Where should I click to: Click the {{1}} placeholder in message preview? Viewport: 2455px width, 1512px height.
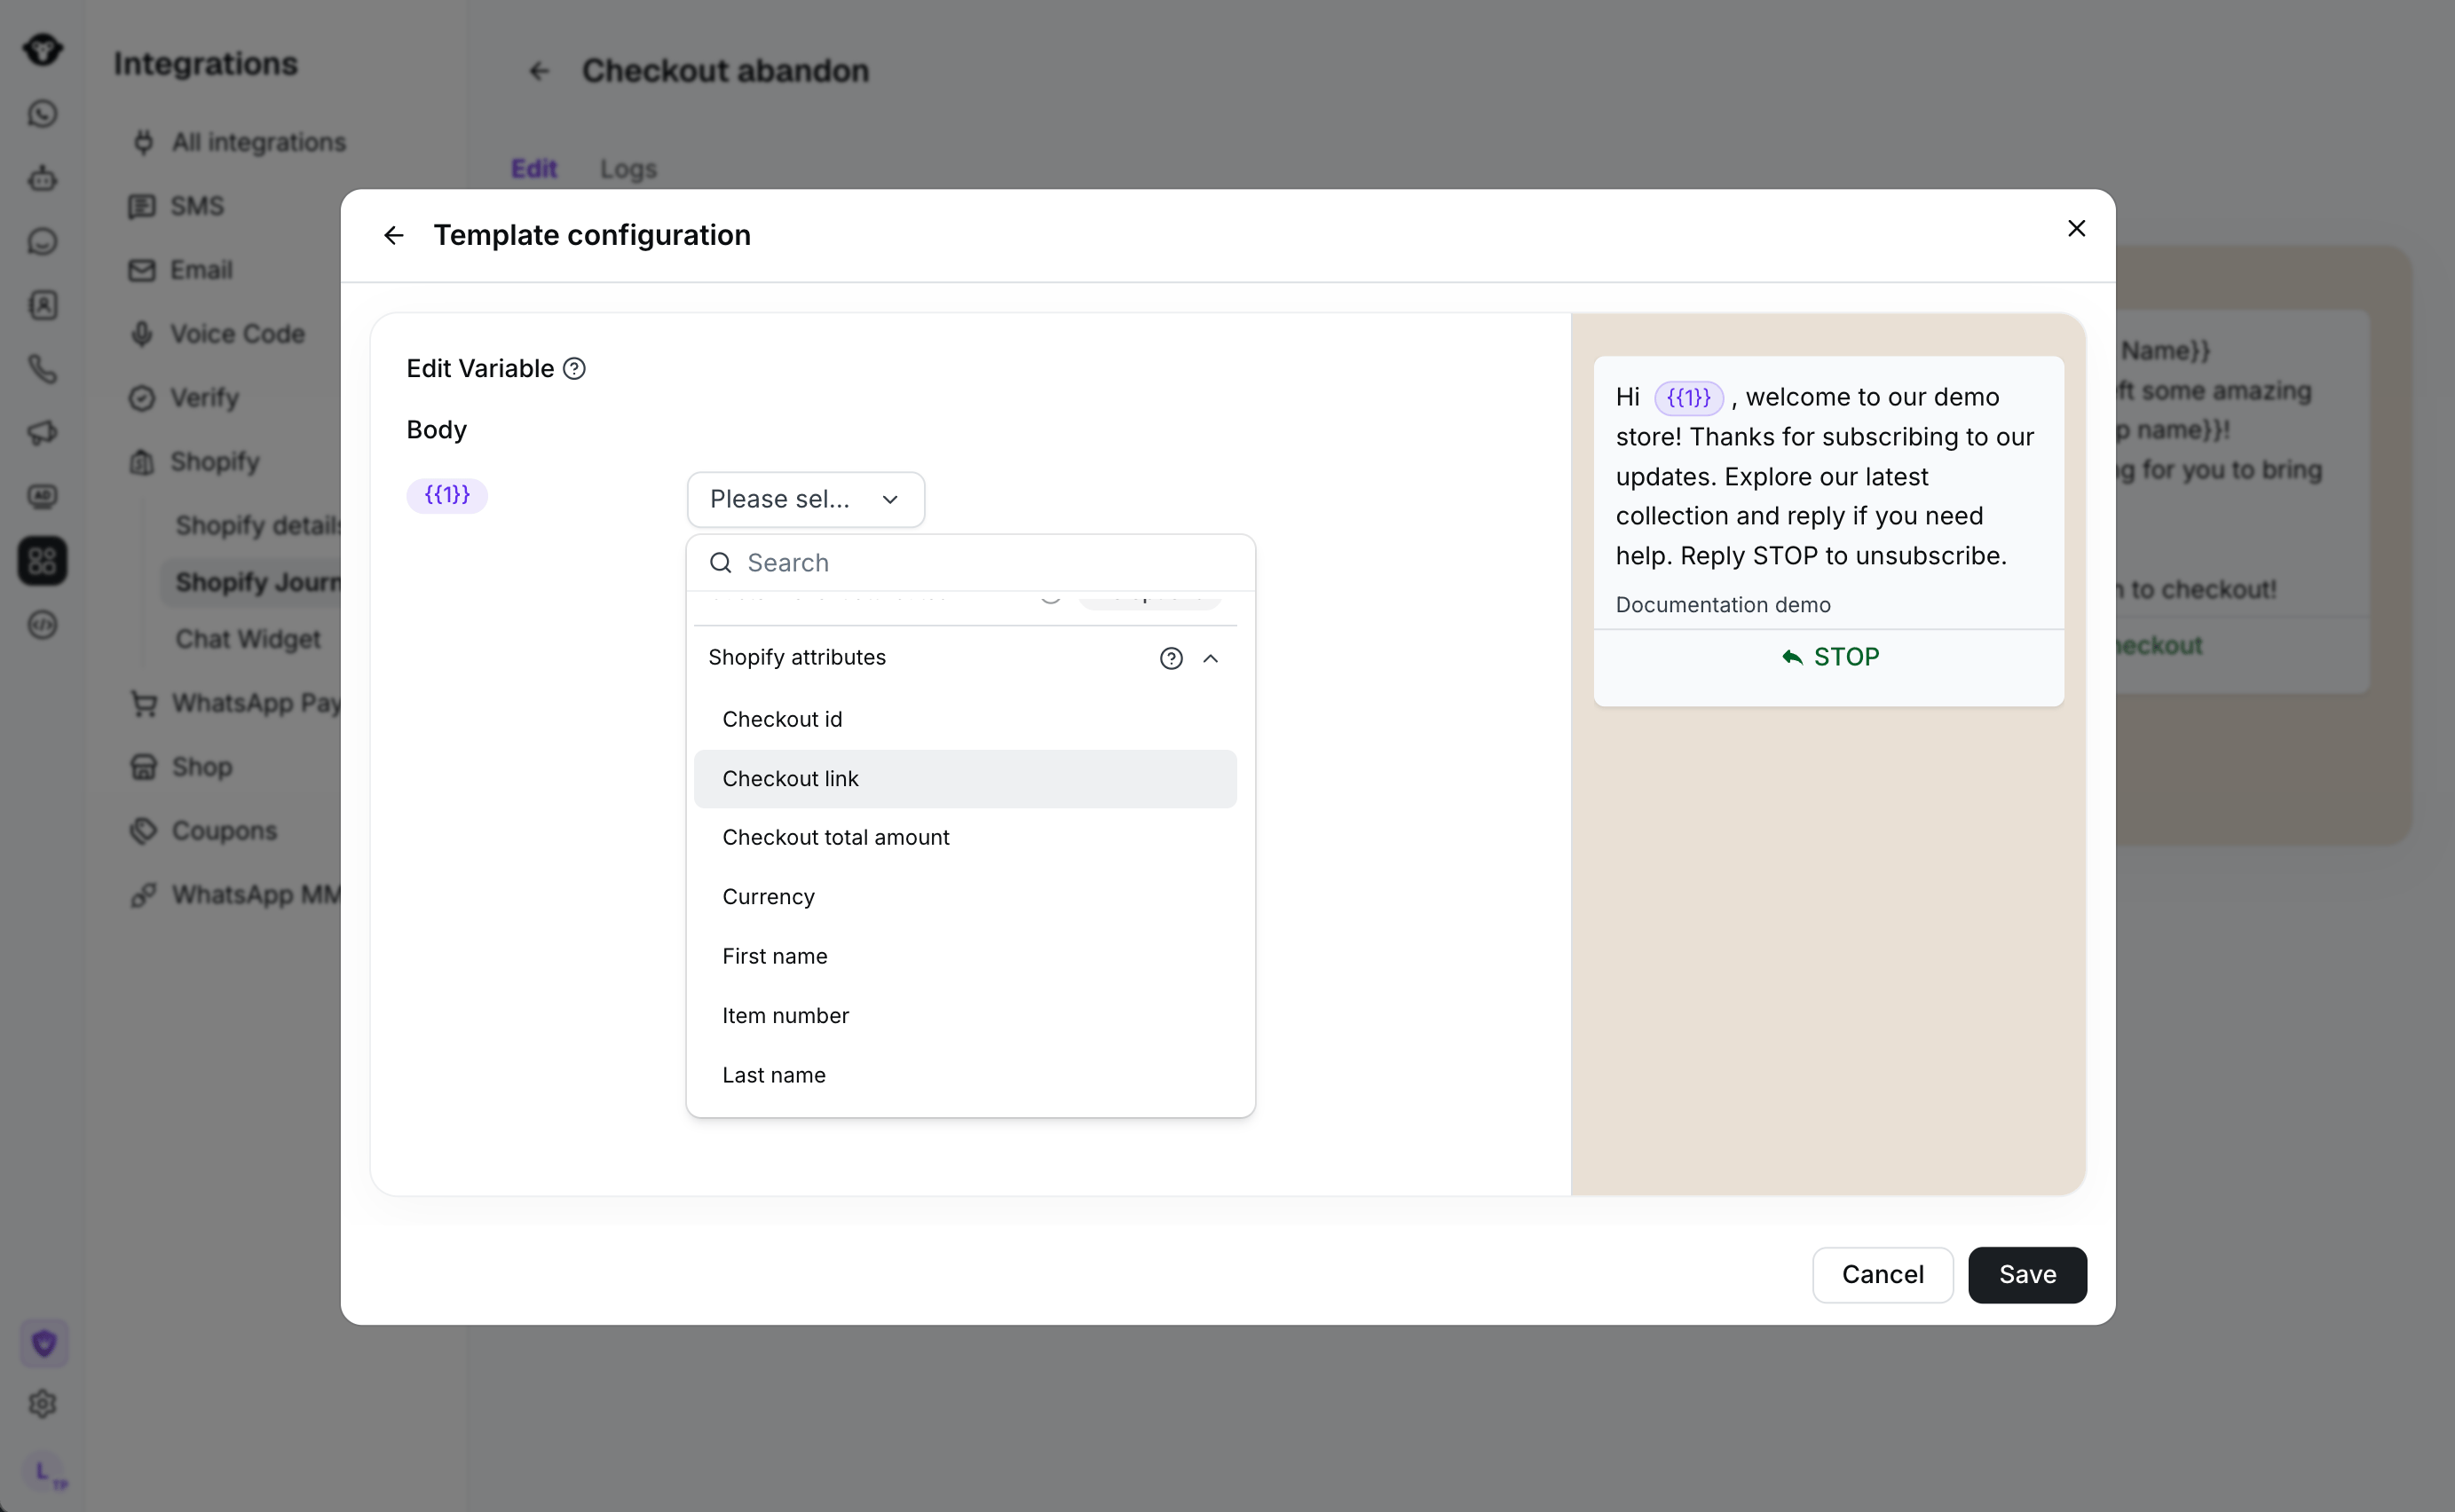[x=1688, y=398]
